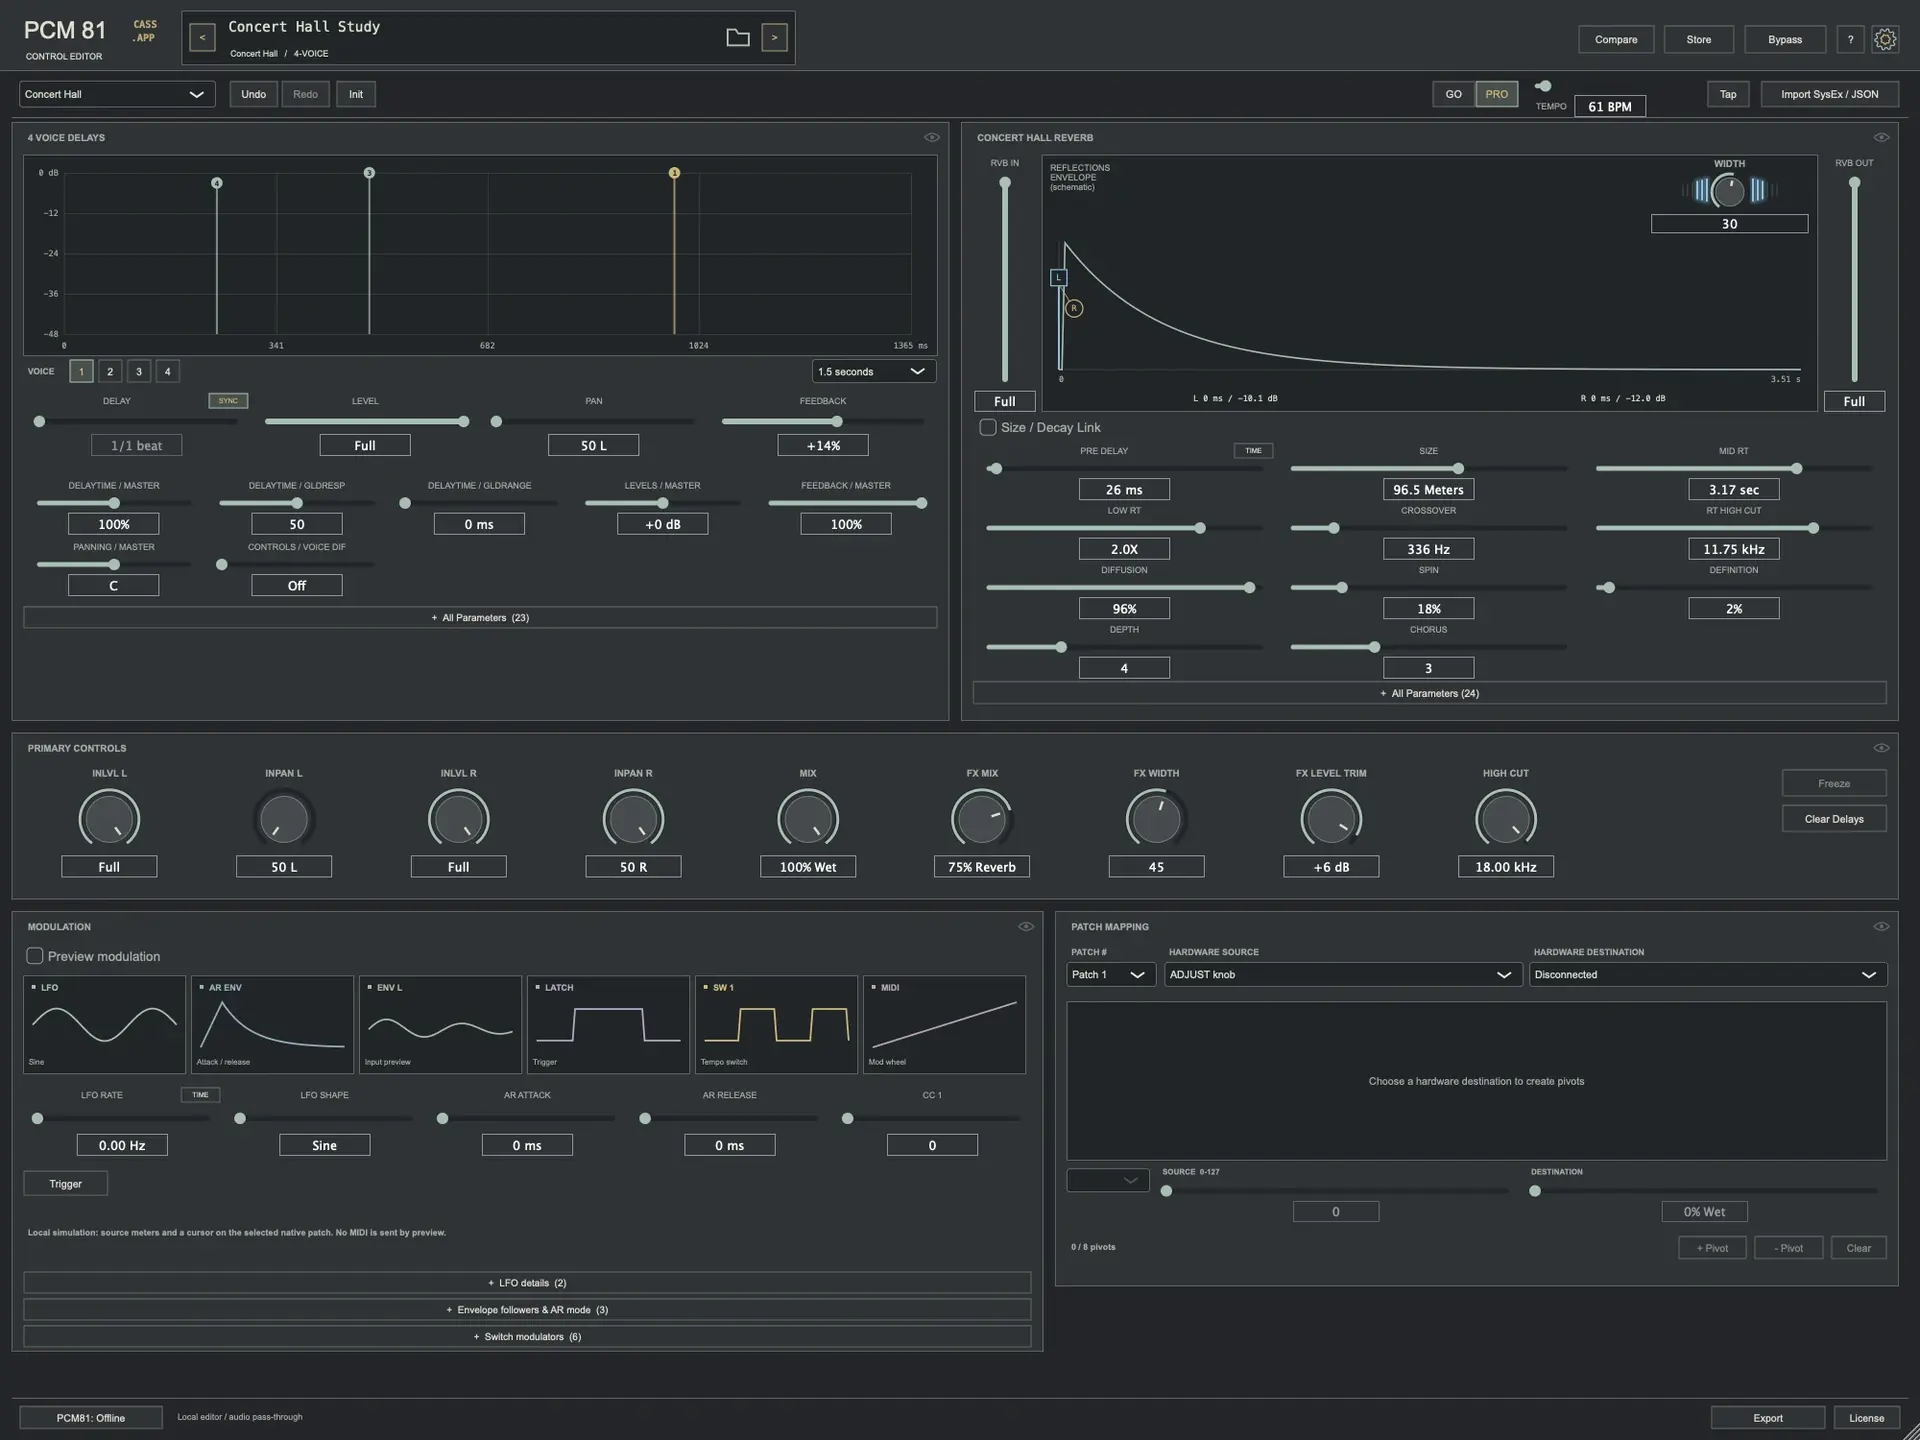Viewport: 1920px width, 1440px height.
Task: Hide the Modulation panel
Action: [x=1026, y=926]
